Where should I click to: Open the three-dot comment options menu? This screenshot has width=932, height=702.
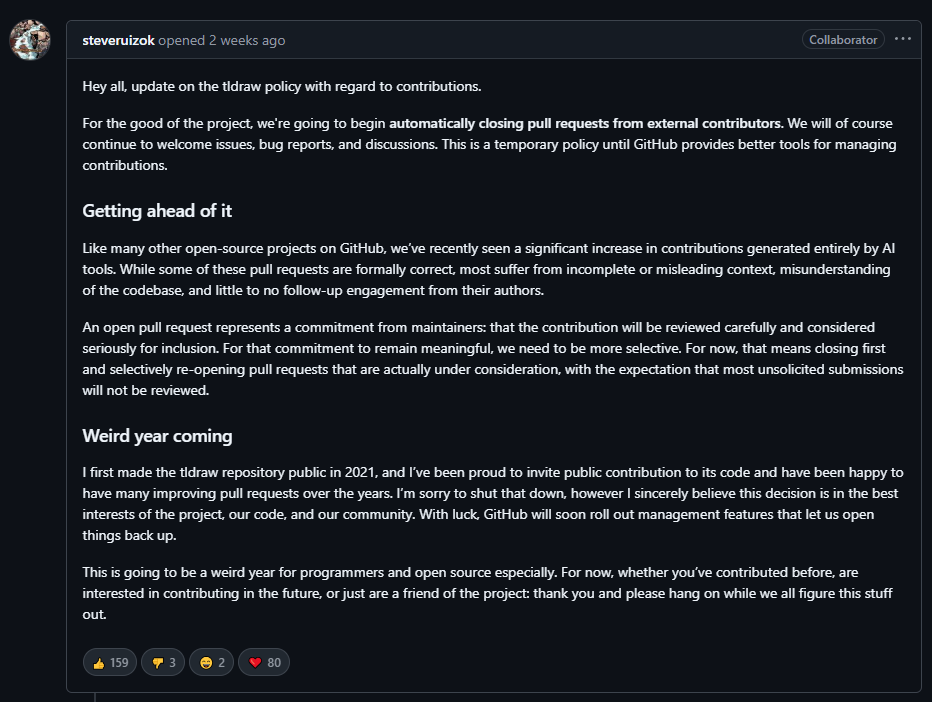[903, 40]
